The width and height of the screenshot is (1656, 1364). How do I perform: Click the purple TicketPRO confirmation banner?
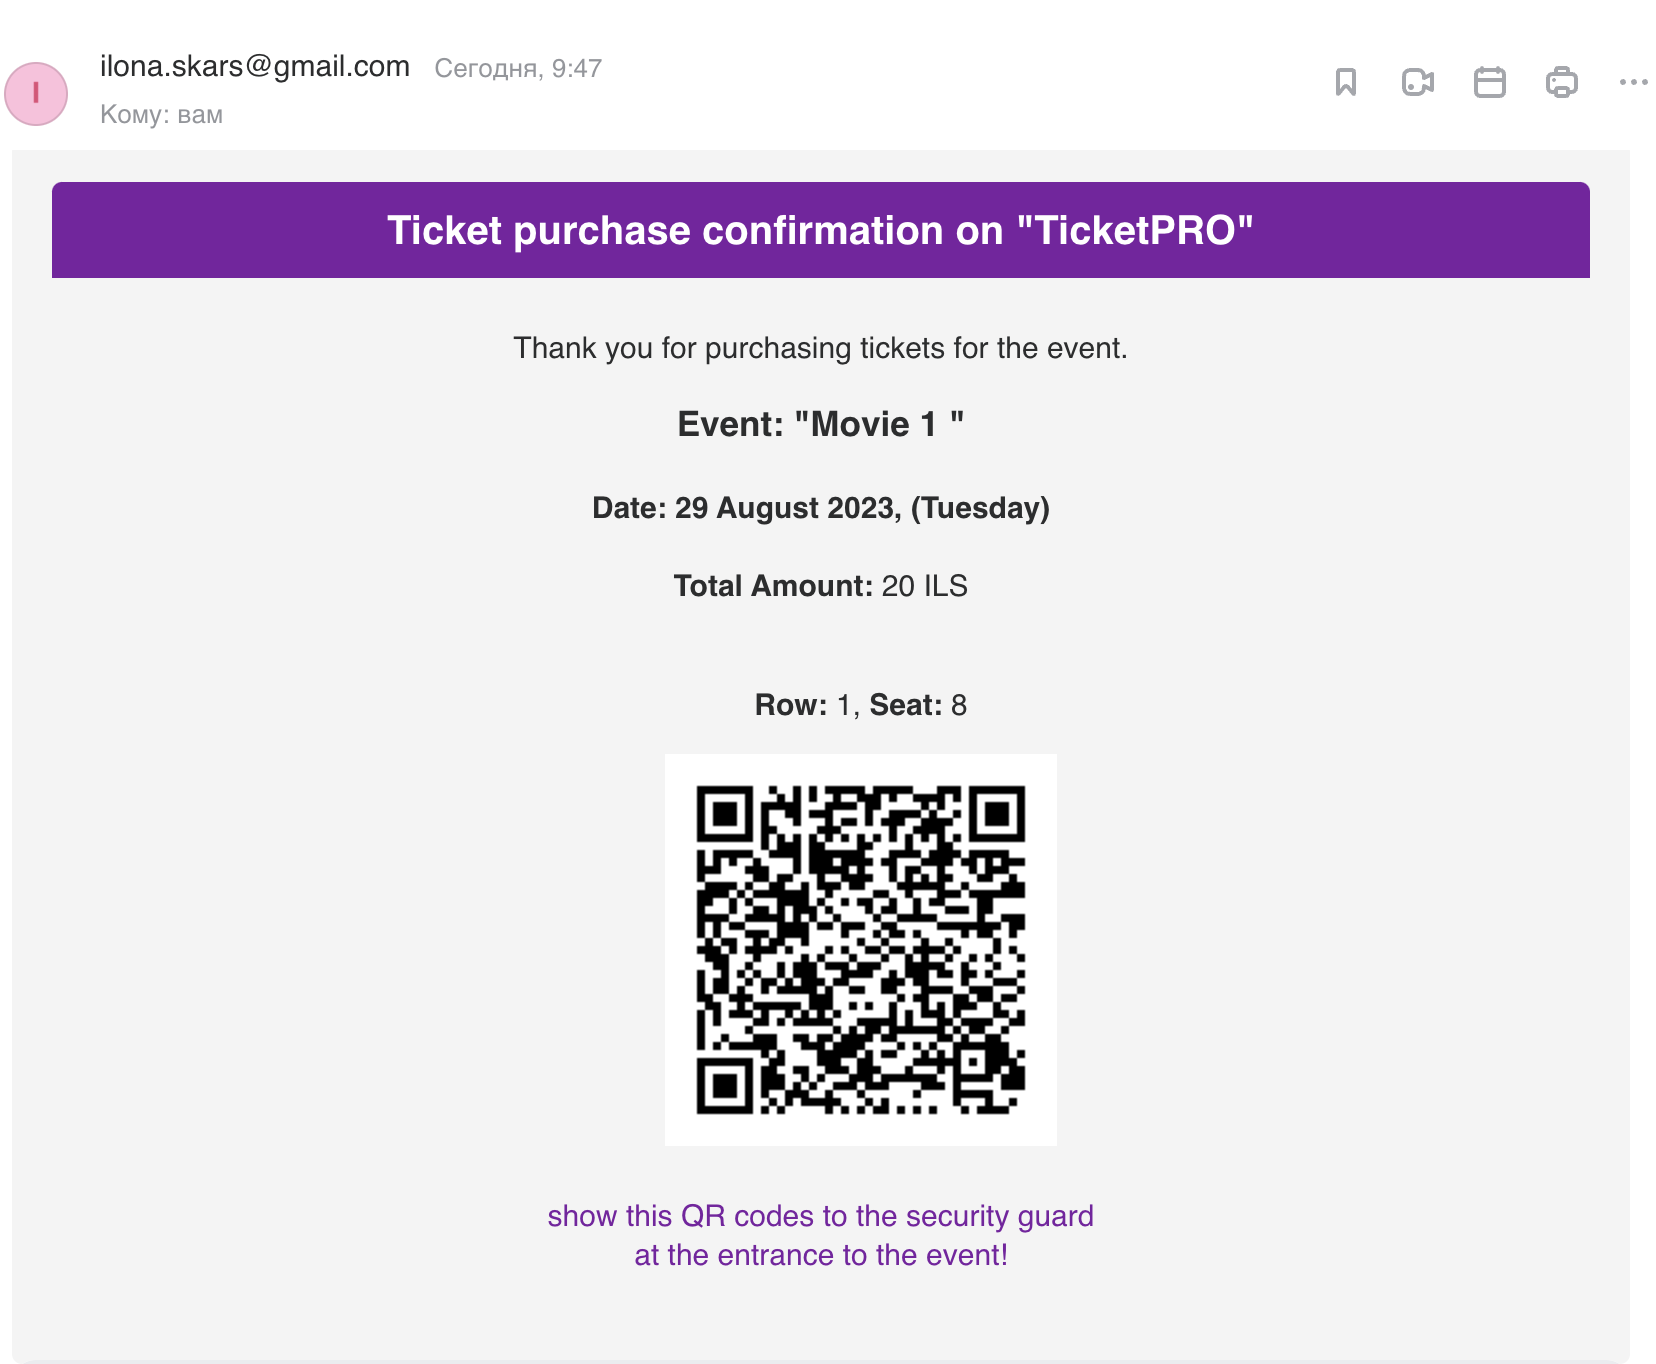[x=821, y=230]
